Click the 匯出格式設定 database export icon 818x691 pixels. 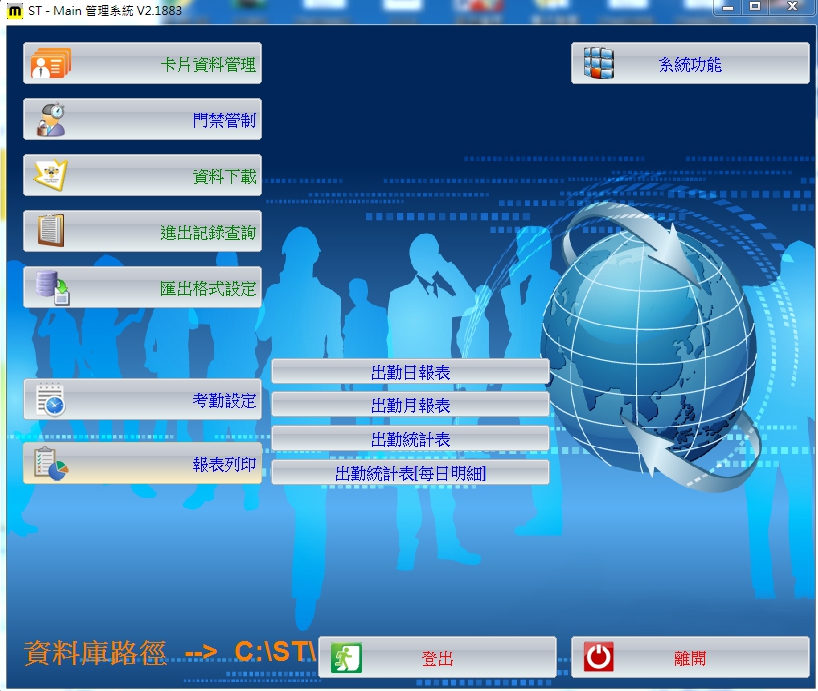click(50, 288)
